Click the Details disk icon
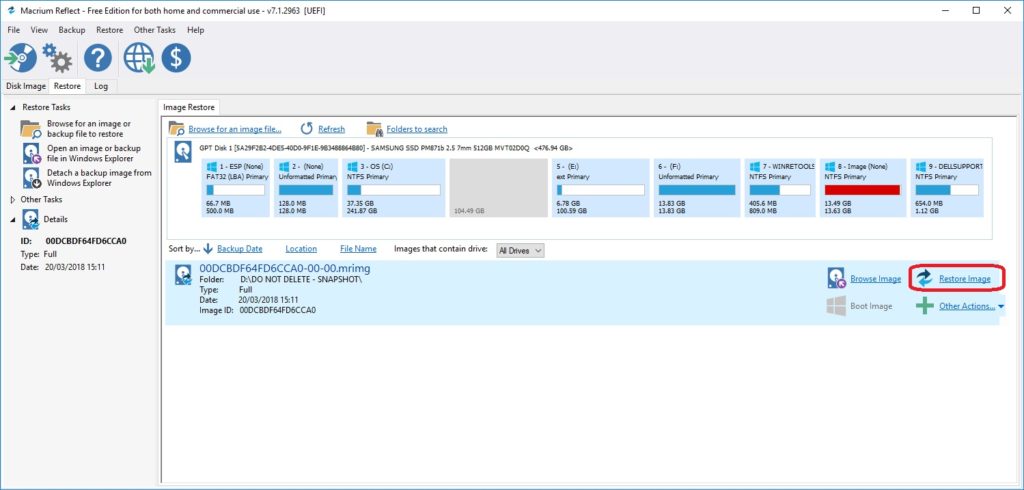The height and width of the screenshot is (490, 1024). coord(30,220)
